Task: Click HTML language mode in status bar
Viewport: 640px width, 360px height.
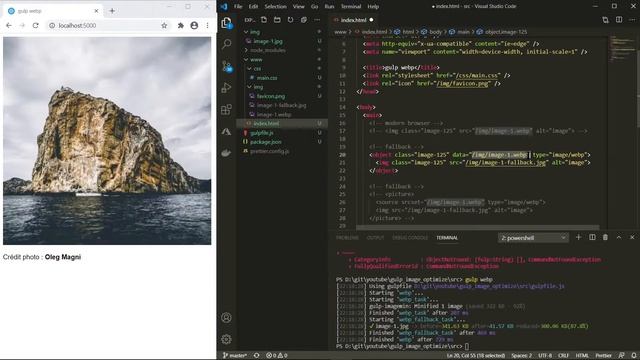Action: coord(582,356)
